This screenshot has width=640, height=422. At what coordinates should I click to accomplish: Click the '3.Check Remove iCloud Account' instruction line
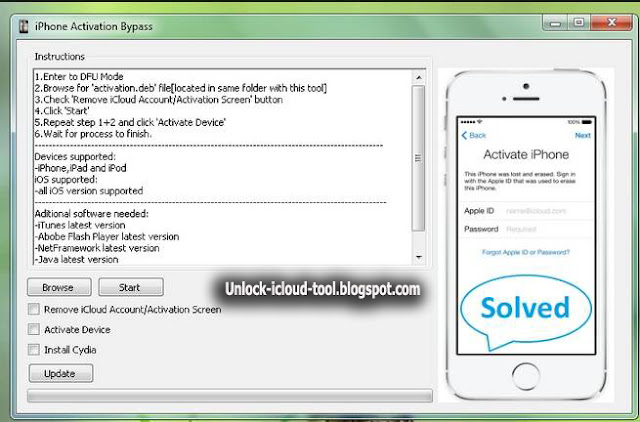[159, 100]
